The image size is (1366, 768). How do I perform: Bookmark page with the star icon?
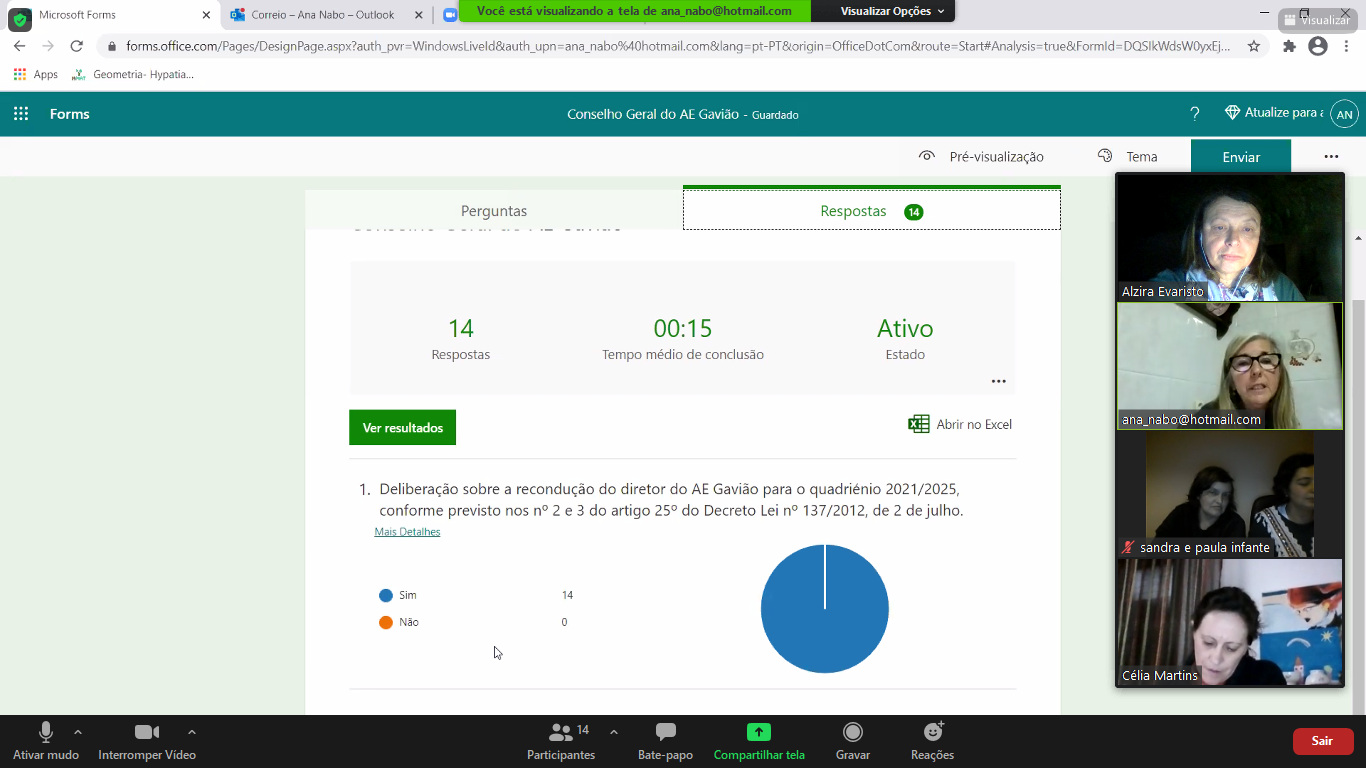(1253, 46)
